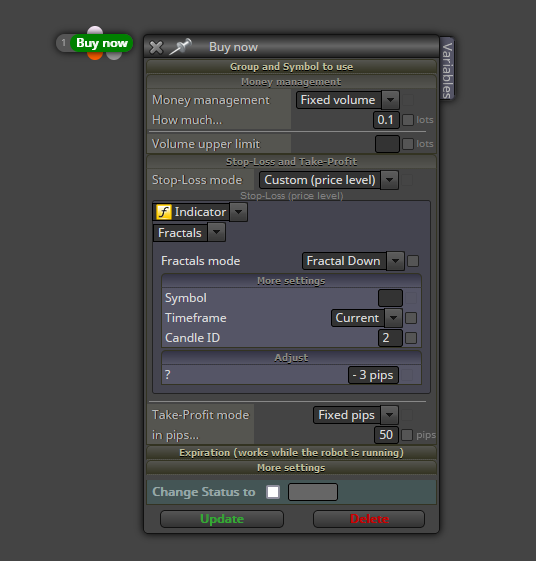Viewport: 536px width, 561px height.
Task: Click the pink input dot above Buy now block
Action: coord(95,30)
